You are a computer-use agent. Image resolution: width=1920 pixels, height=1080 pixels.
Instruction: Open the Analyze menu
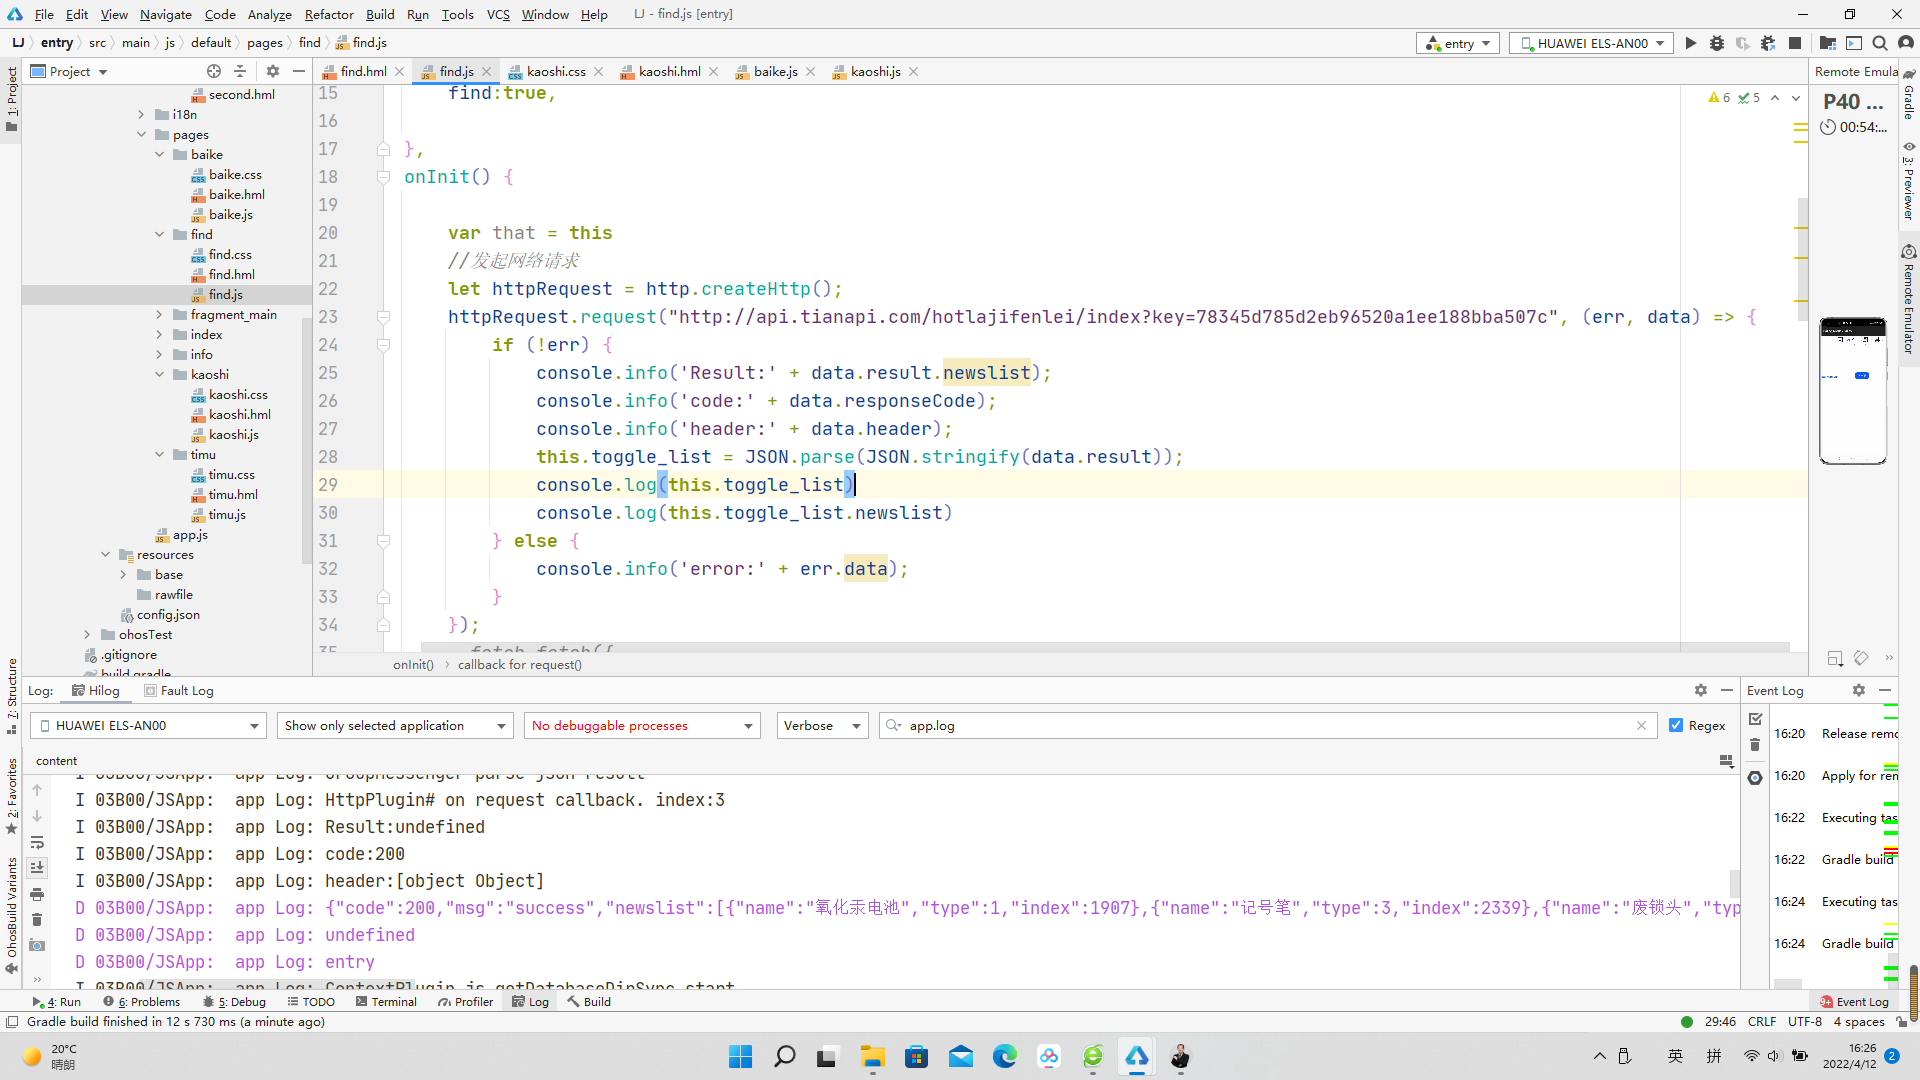coord(269,14)
